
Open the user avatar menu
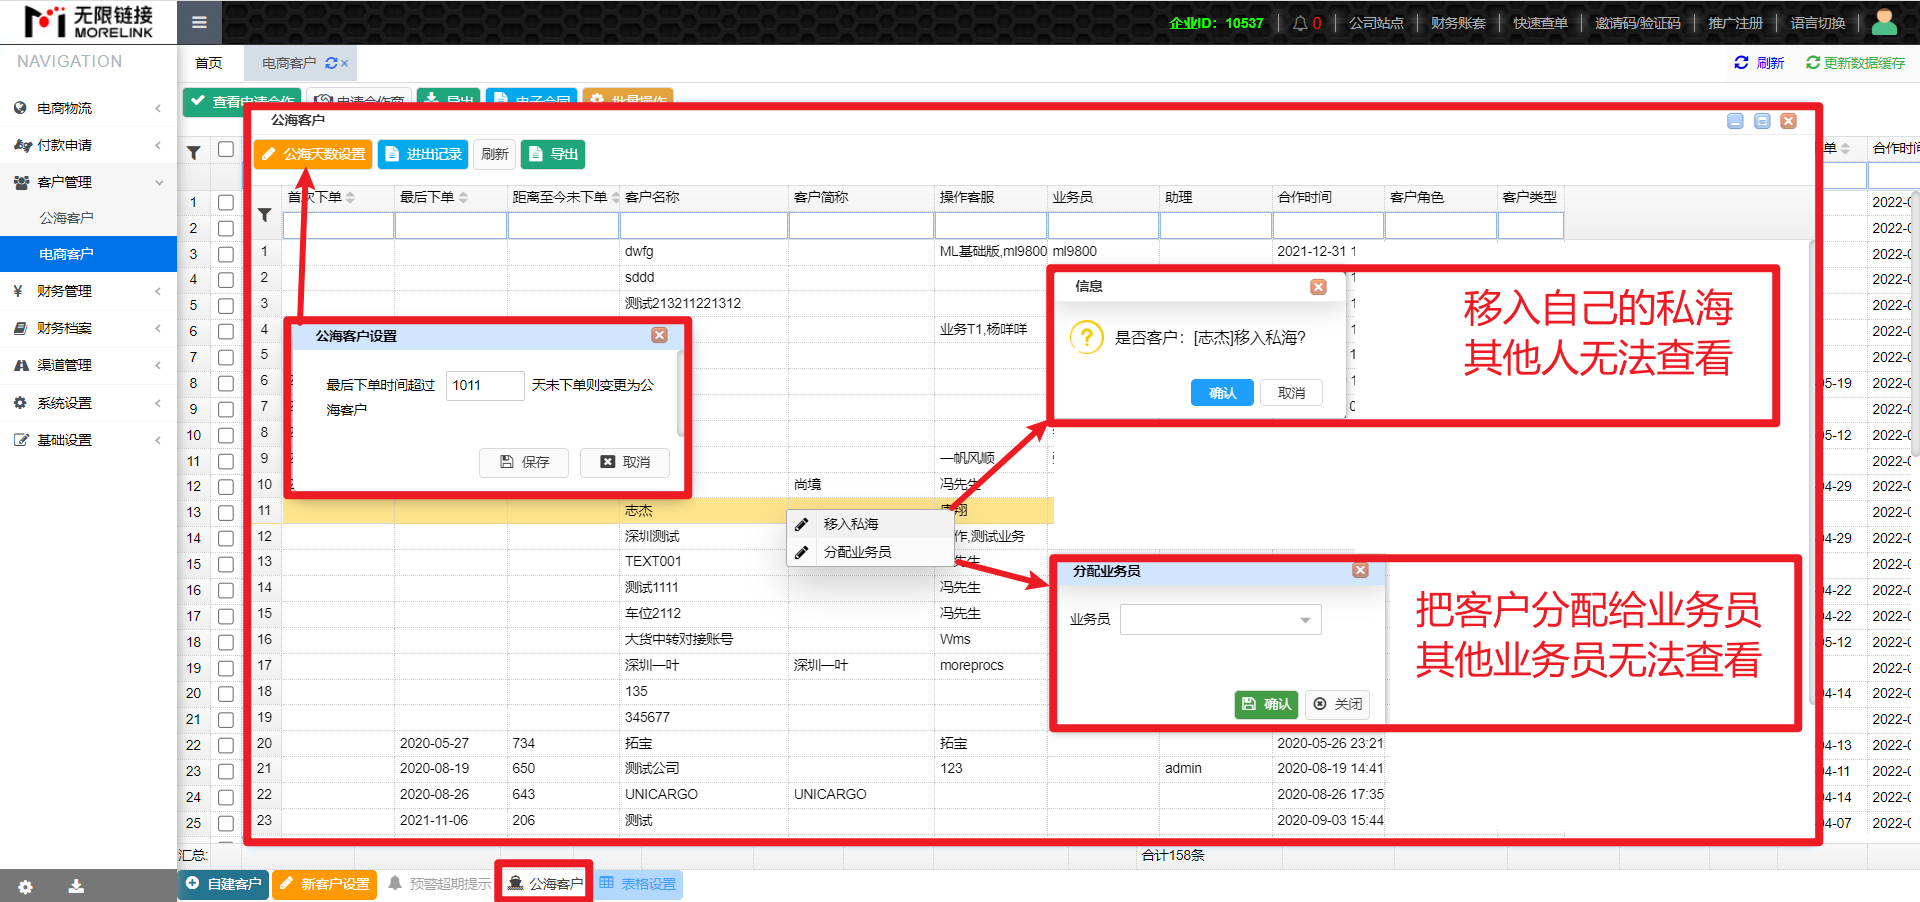(1884, 22)
